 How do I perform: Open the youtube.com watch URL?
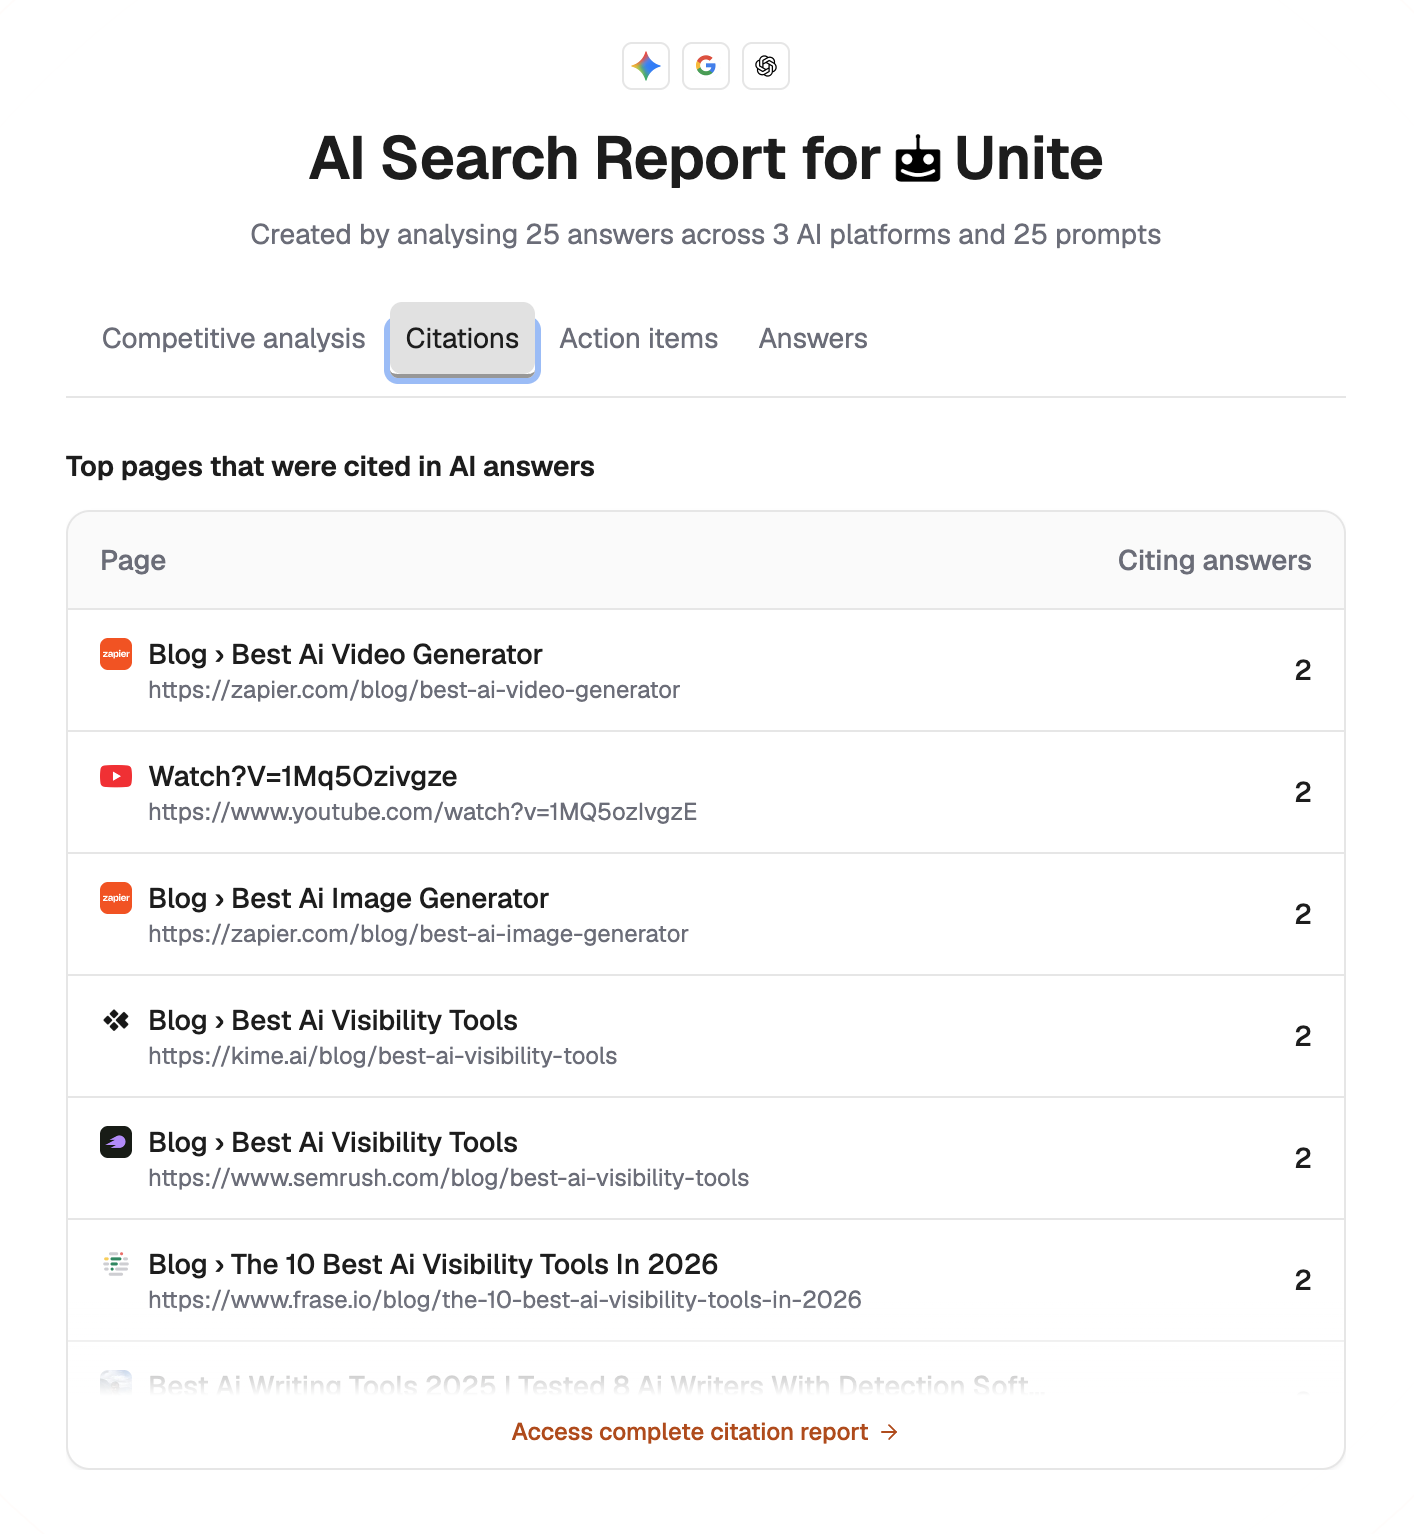tap(423, 812)
